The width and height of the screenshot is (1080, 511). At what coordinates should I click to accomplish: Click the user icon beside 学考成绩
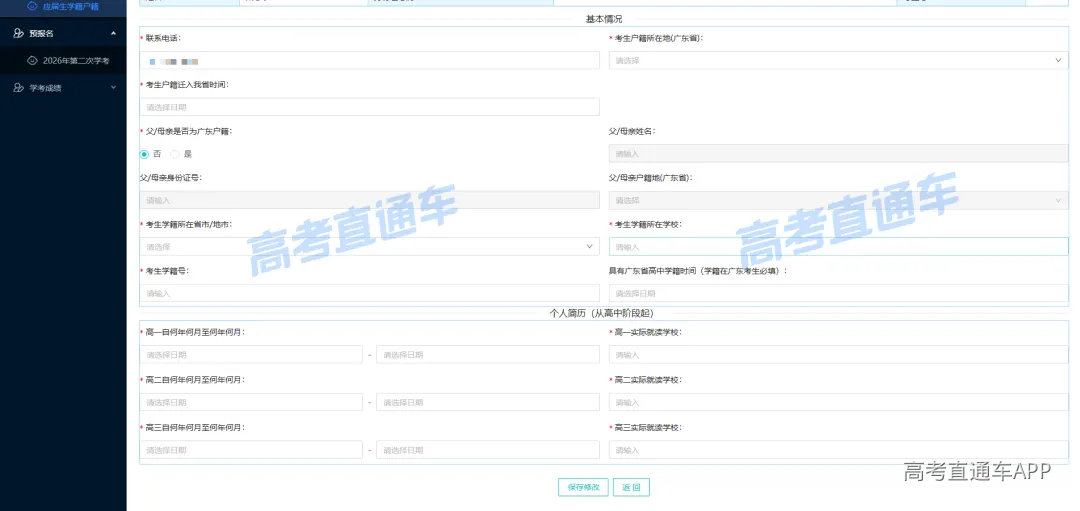point(19,88)
